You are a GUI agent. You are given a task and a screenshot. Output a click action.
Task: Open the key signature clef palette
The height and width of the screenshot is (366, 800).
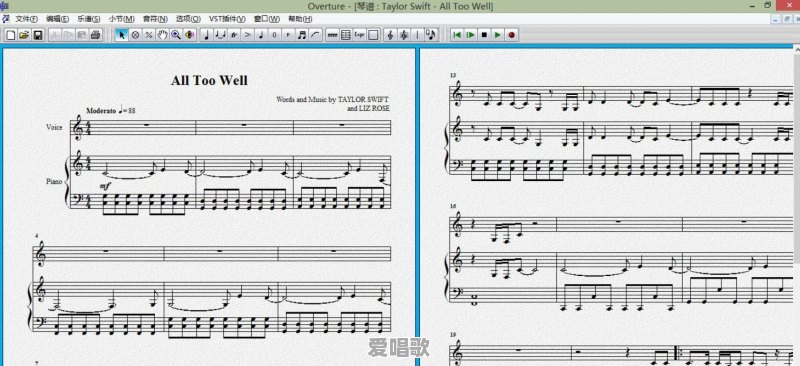coord(404,35)
